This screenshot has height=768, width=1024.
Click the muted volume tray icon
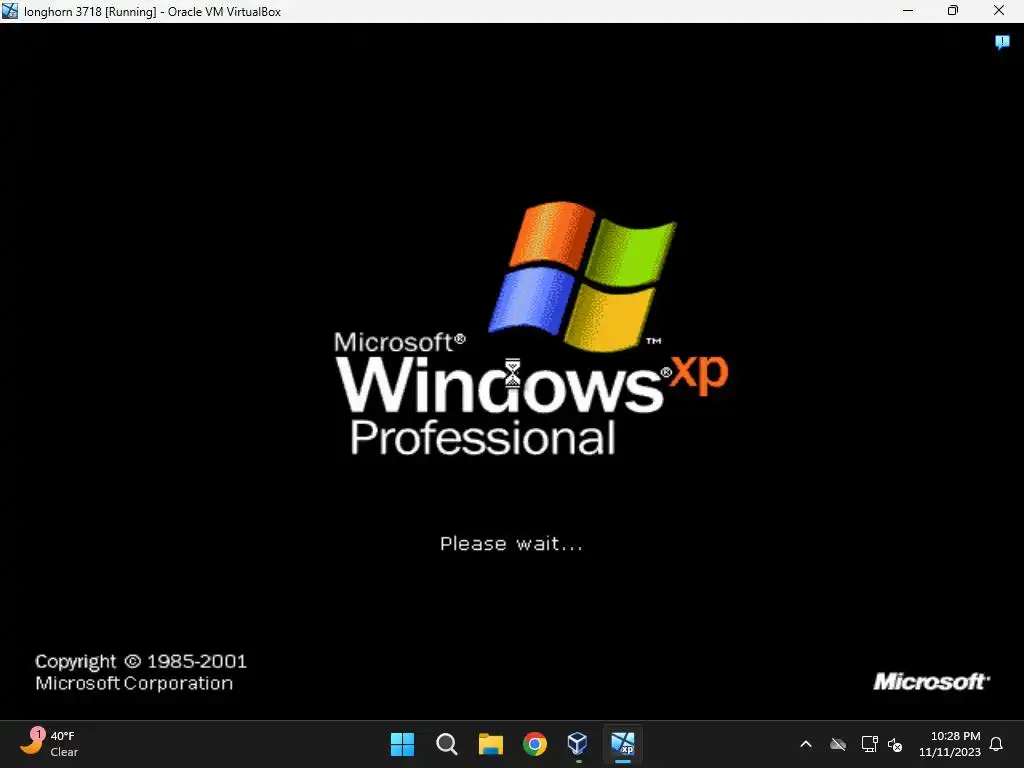(895, 744)
